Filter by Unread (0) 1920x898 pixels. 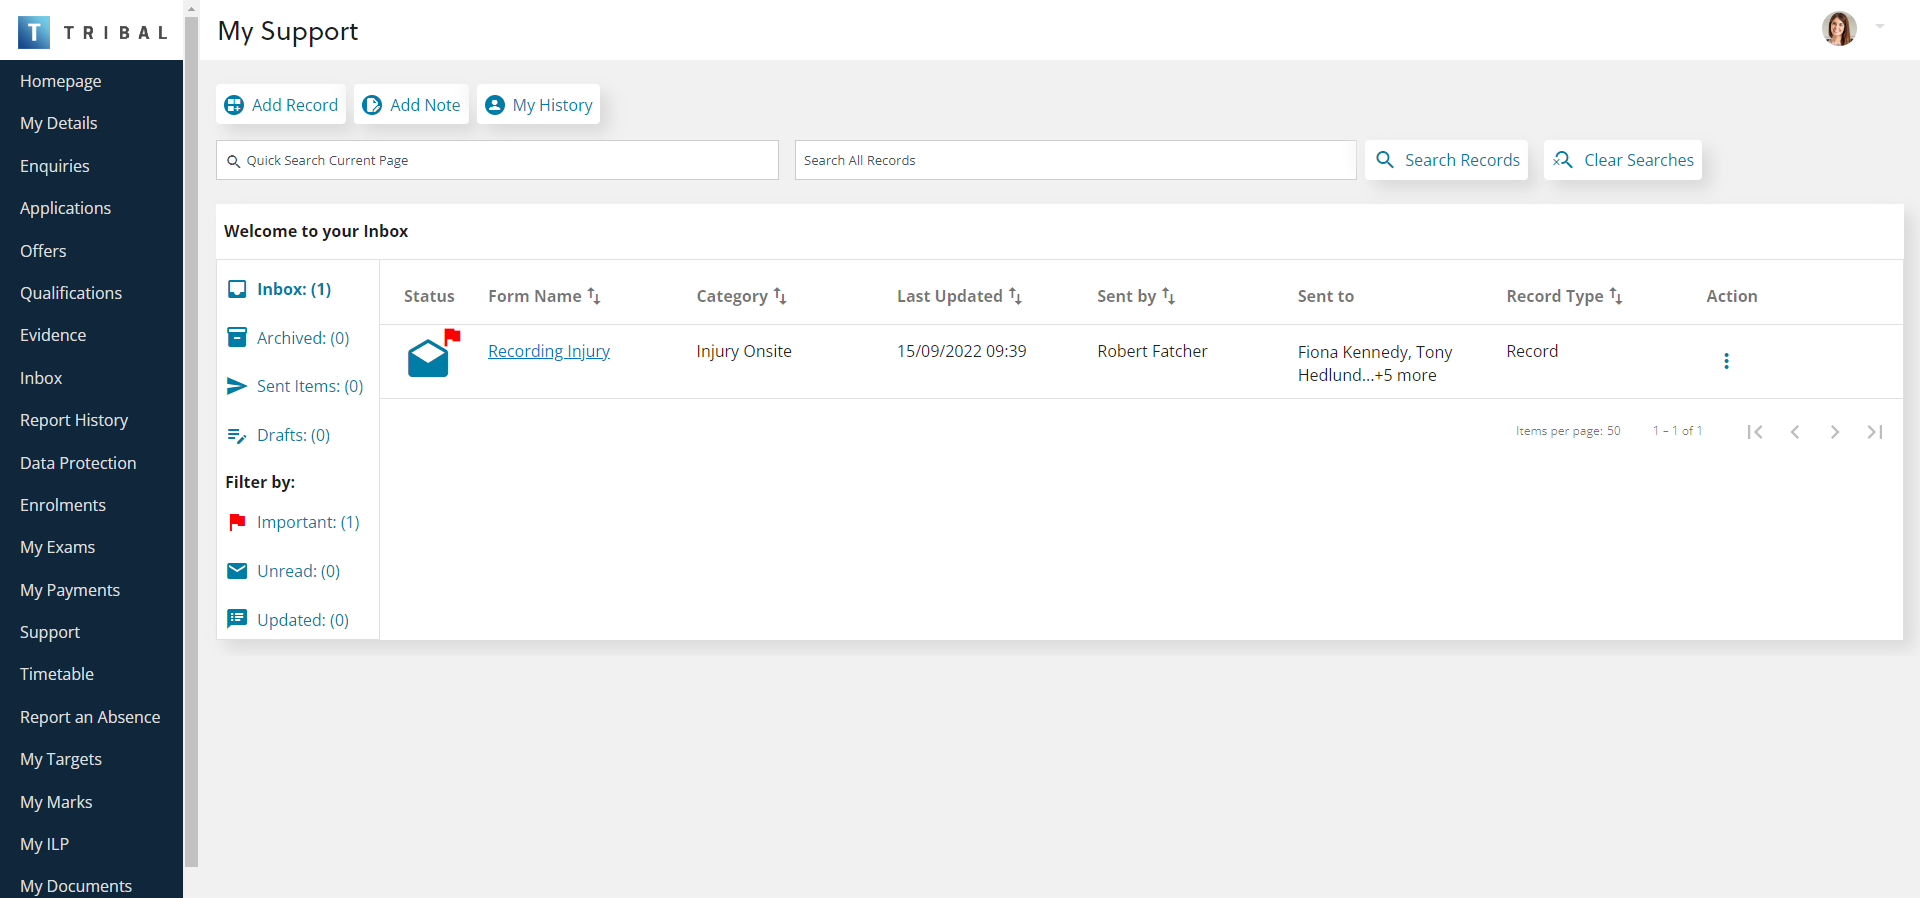pos(283,571)
